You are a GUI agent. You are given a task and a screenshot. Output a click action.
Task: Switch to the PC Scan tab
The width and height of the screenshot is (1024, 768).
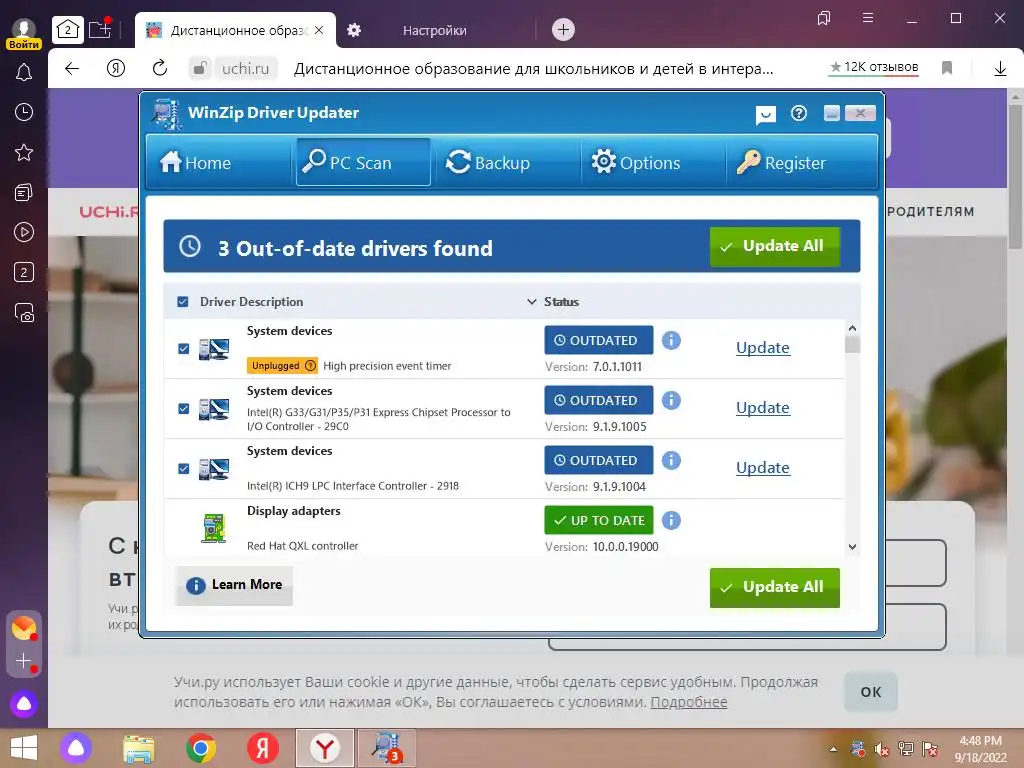(363, 162)
